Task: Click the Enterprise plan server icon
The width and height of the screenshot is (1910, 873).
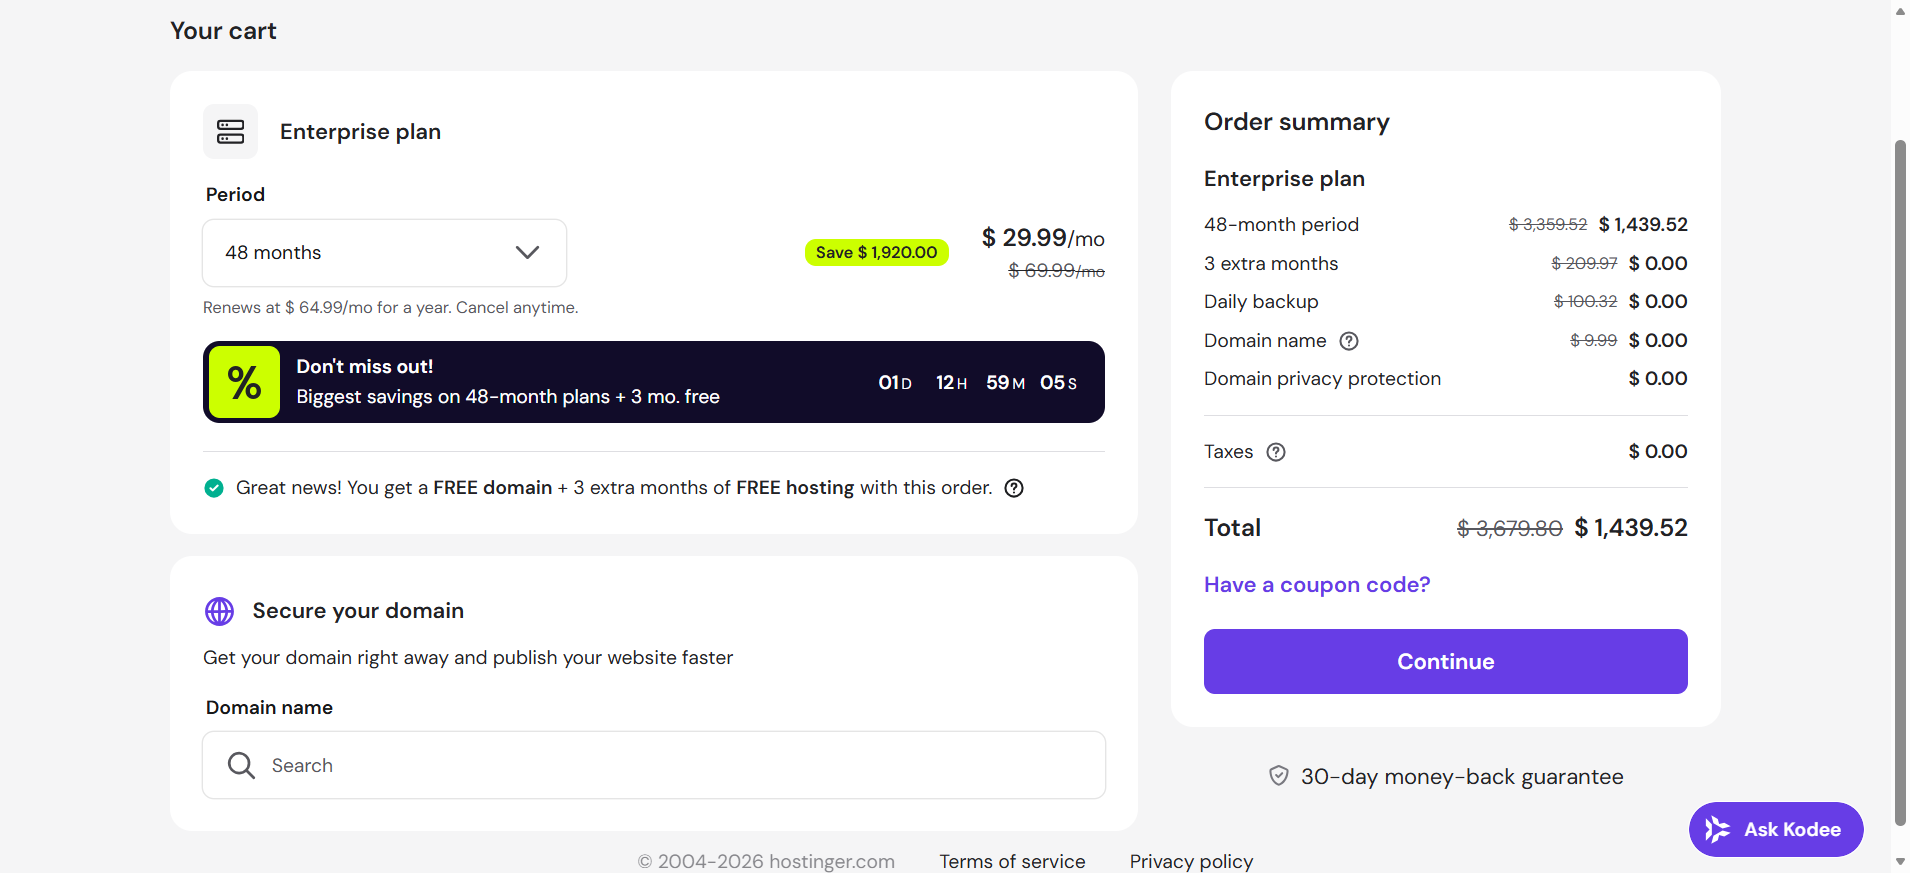Action: tap(230, 131)
